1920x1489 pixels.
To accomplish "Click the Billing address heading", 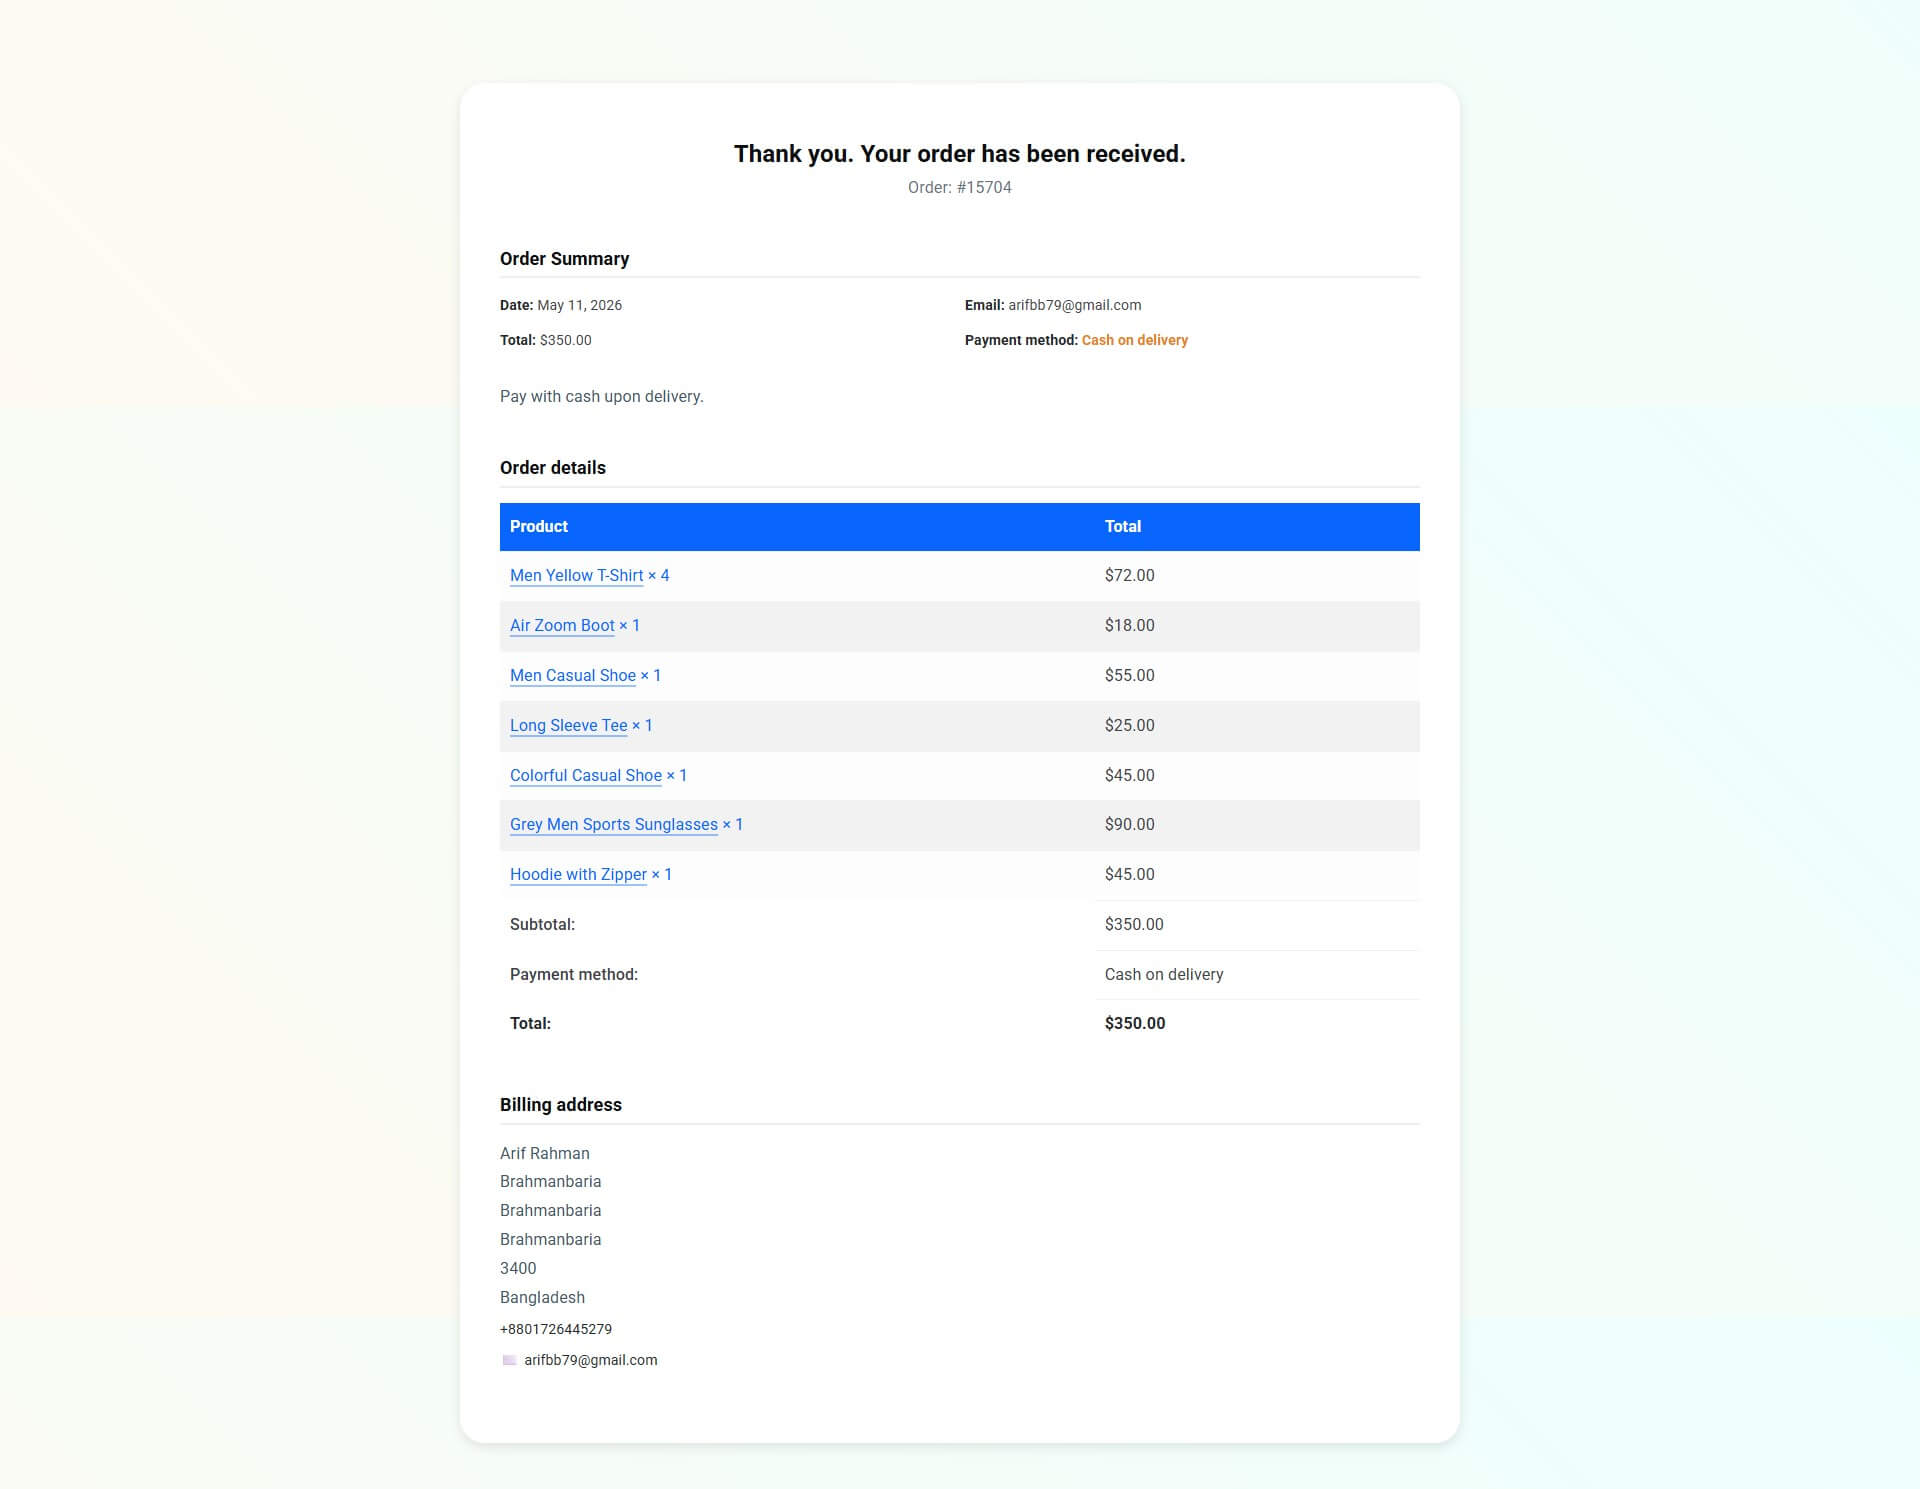I will (561, 1105).
